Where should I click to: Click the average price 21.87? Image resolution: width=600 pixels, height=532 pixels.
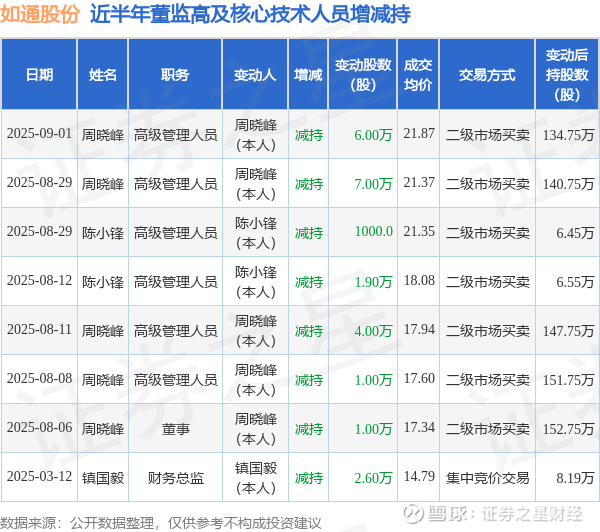(x=419, y=134)
